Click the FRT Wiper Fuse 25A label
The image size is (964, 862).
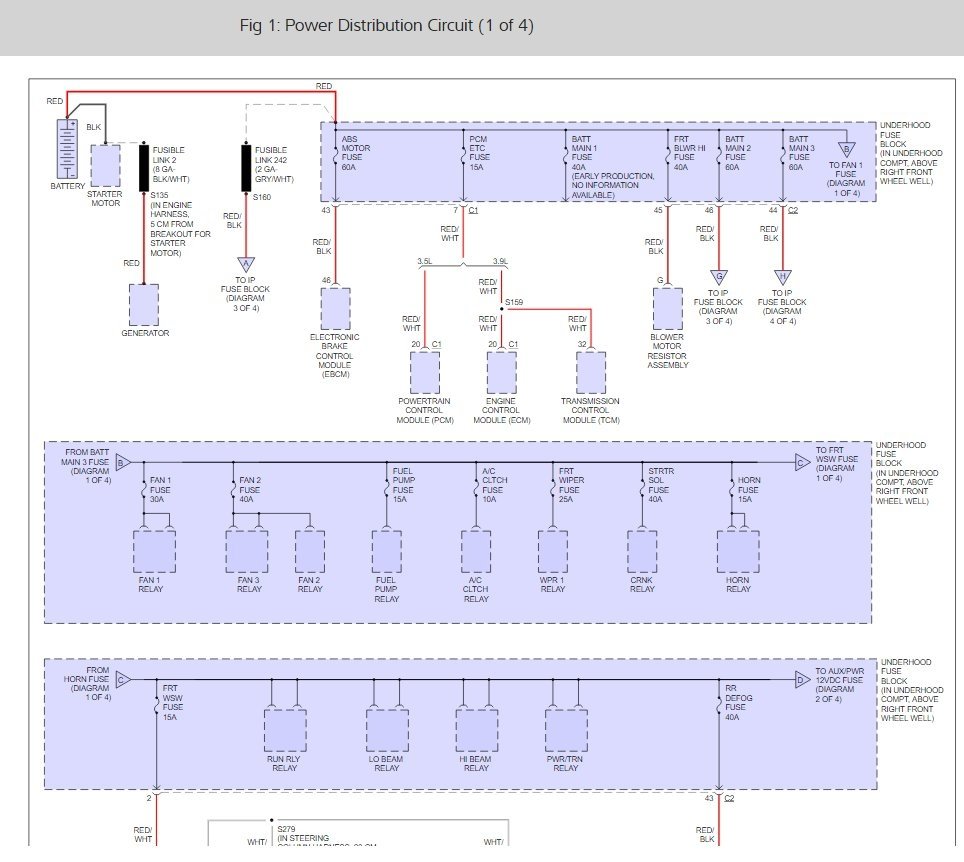(x=571, y=485)
